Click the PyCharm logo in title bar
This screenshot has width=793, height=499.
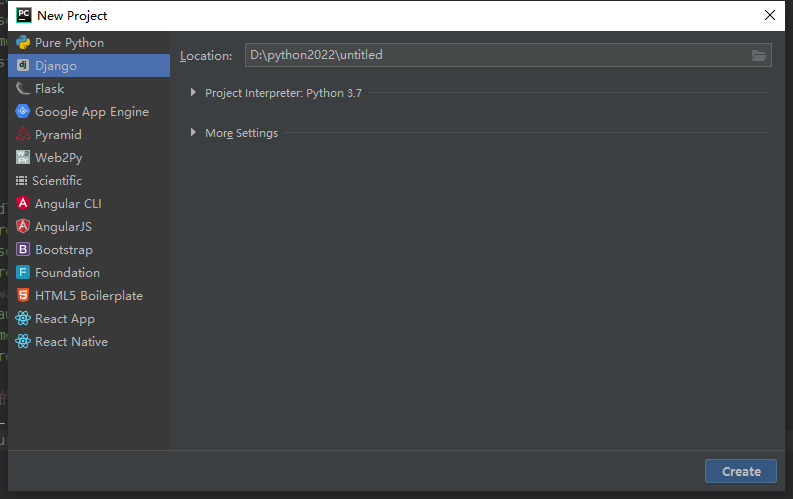24,15
